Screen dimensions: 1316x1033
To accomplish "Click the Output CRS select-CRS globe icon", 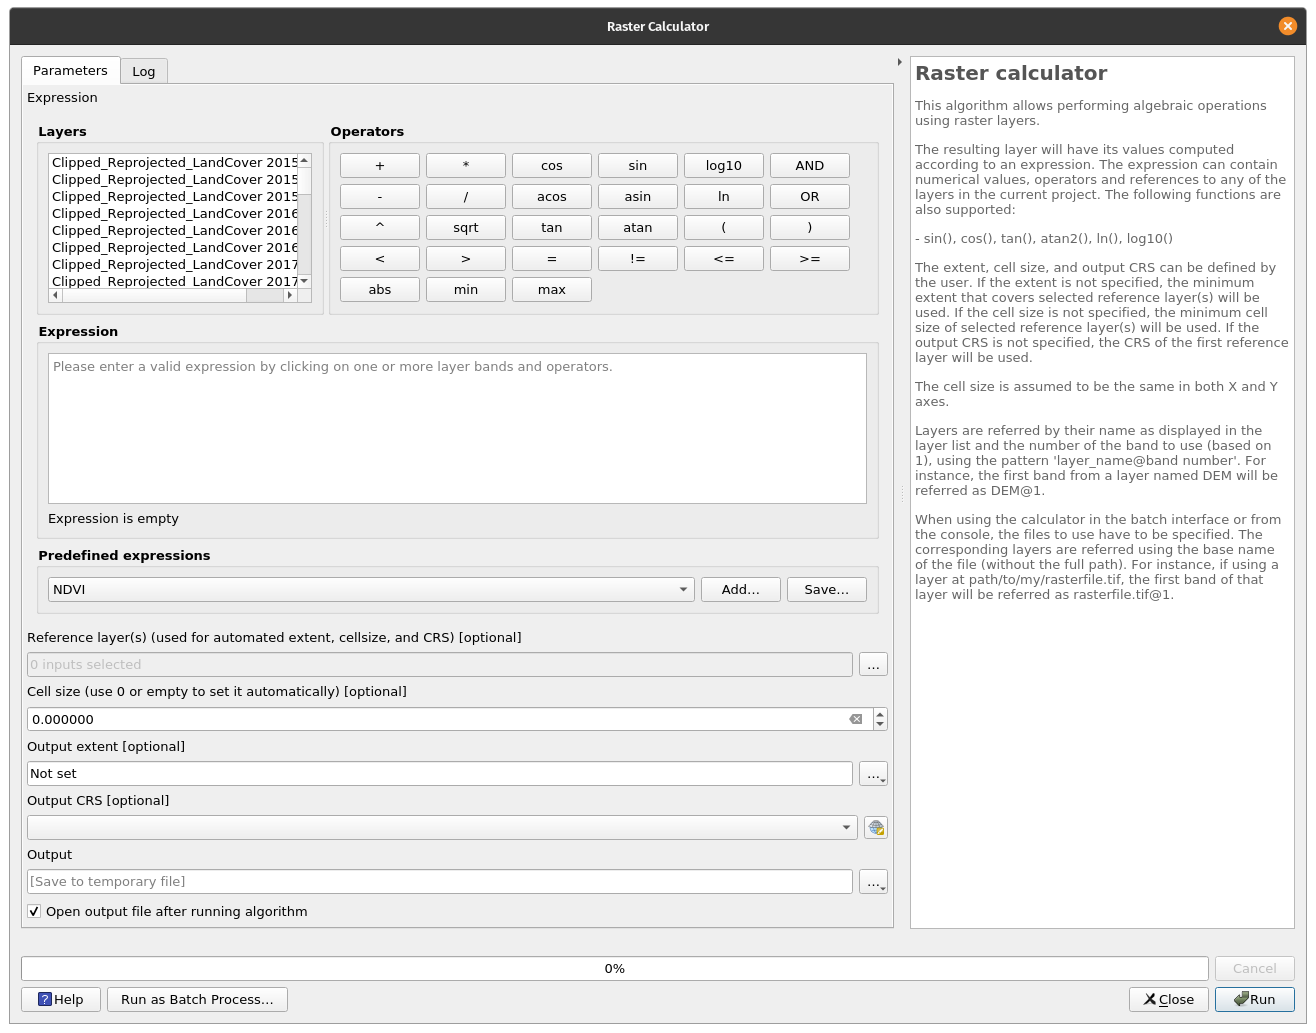I will (x=876, y=828).
